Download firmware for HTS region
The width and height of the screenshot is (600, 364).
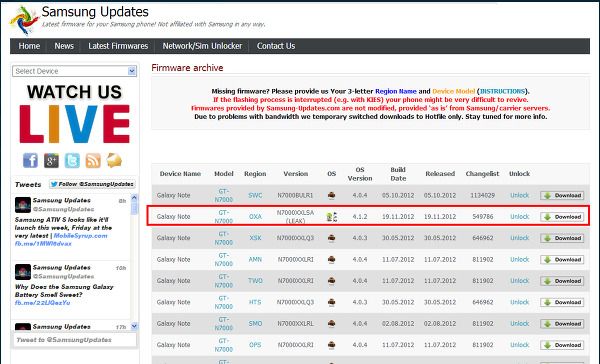pos(562,302)
